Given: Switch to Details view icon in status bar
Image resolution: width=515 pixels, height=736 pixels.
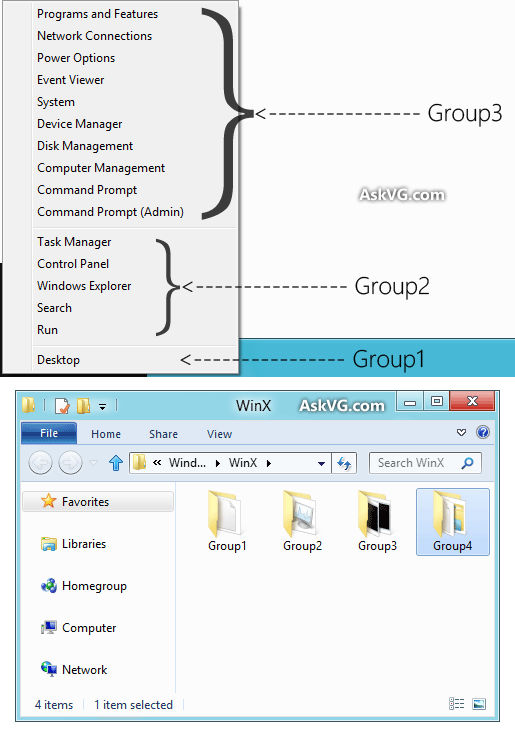Looking at the screenshot, I should [456, 704].
